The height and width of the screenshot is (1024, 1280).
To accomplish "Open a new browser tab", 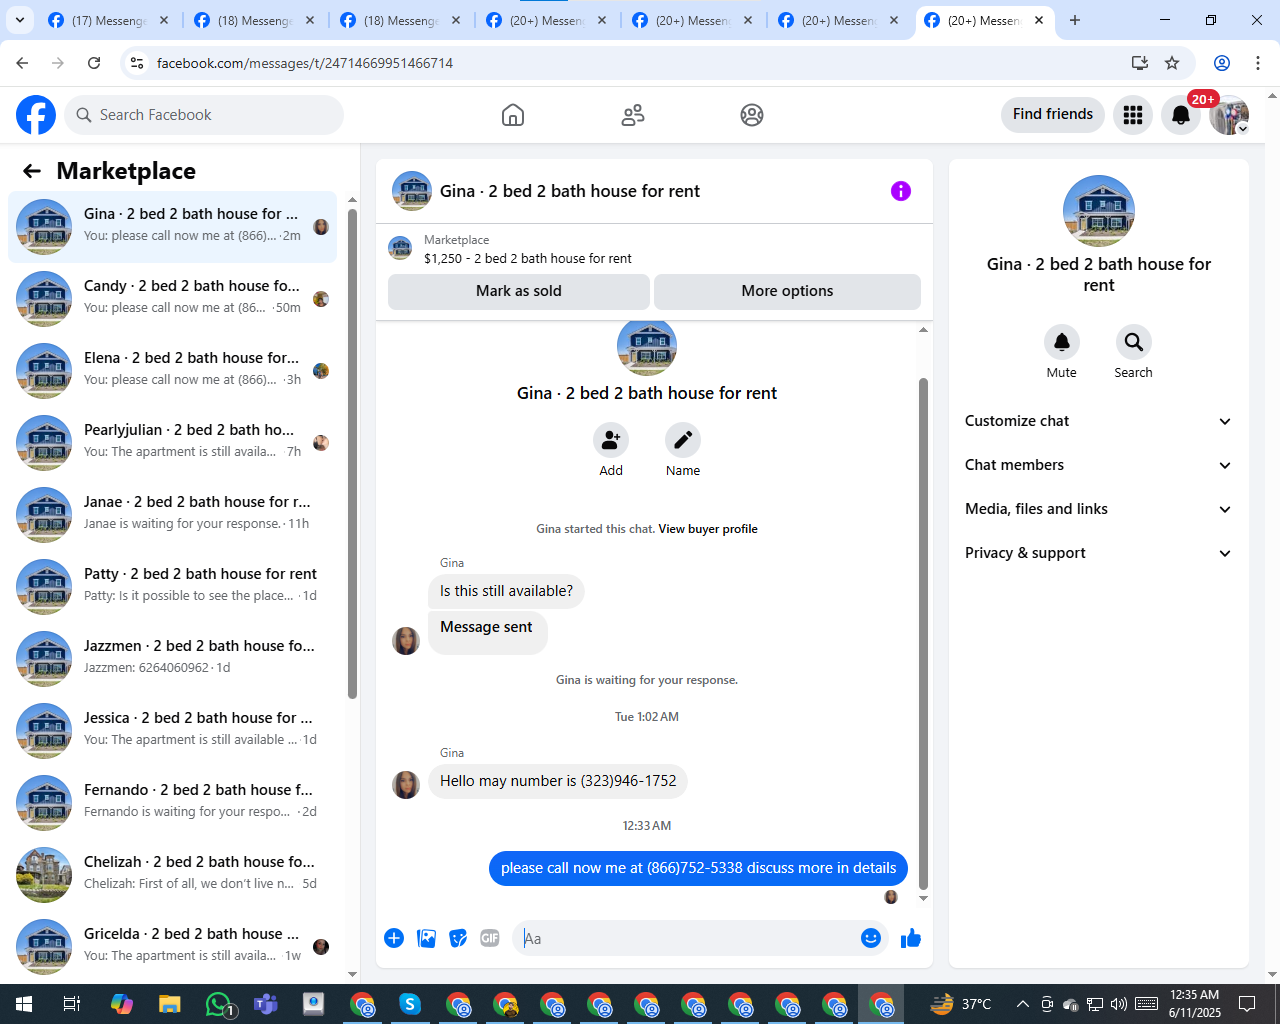I will tap(1075, 20).
